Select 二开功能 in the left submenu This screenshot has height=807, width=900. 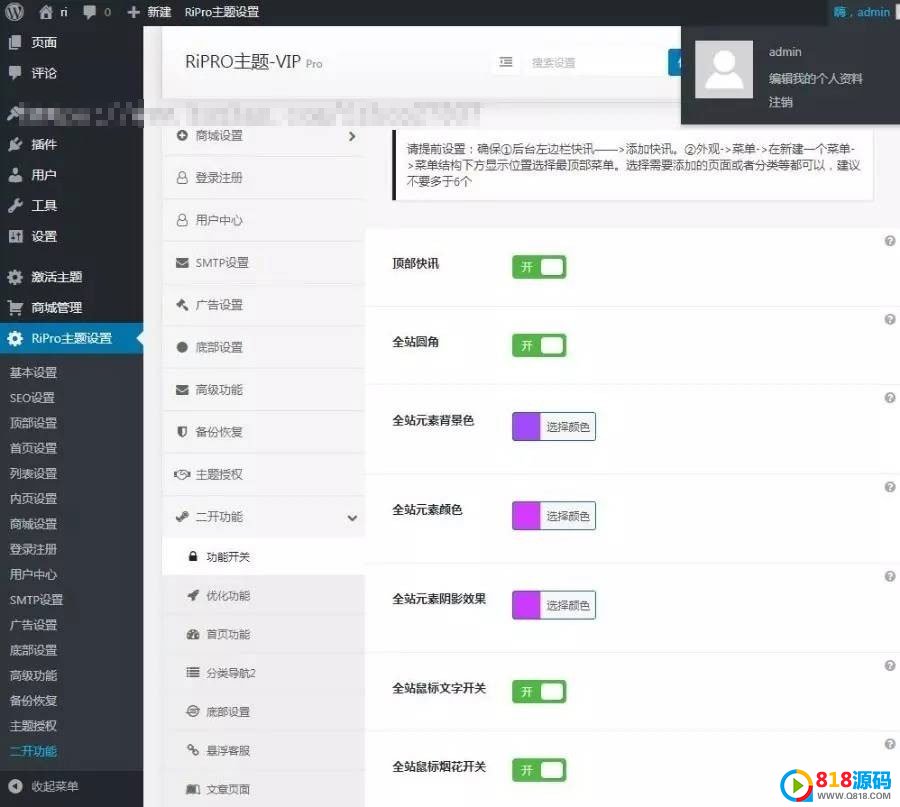(x=33, y=751)
